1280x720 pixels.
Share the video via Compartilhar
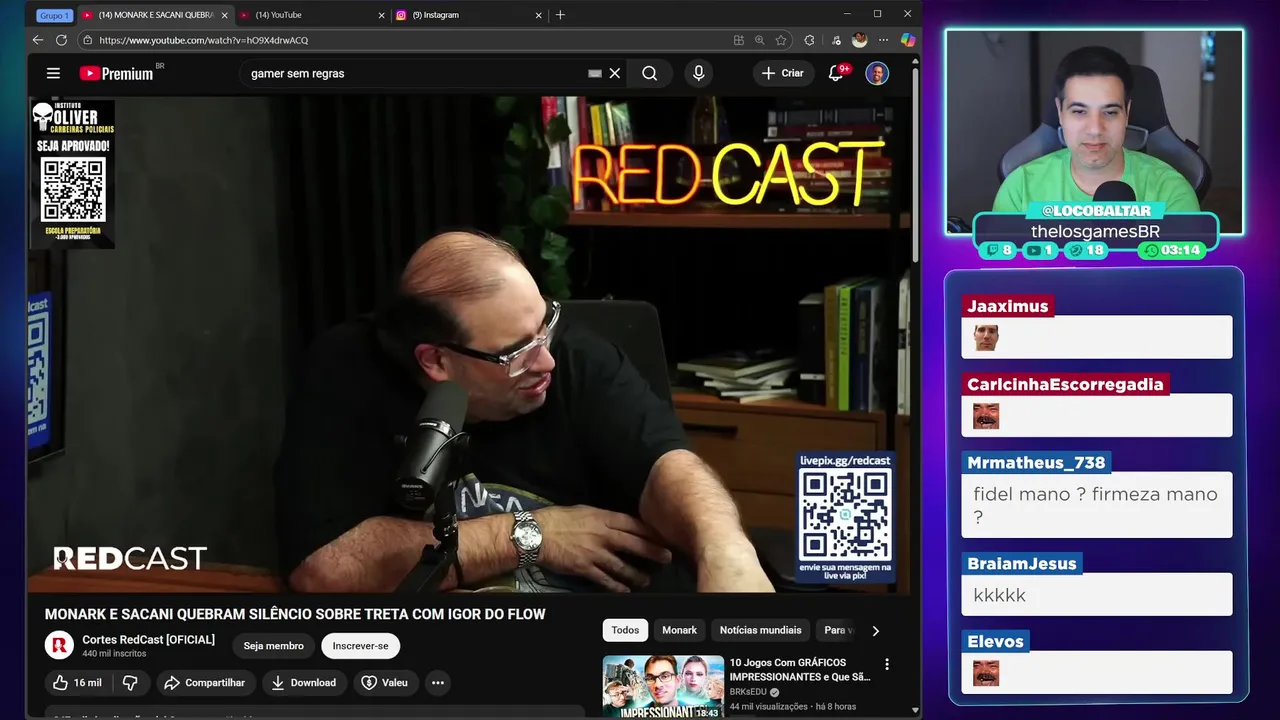204,683
